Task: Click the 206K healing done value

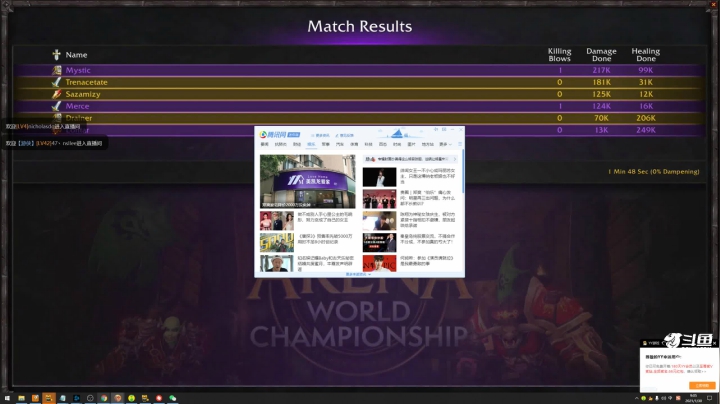Action: coord(646,118)
